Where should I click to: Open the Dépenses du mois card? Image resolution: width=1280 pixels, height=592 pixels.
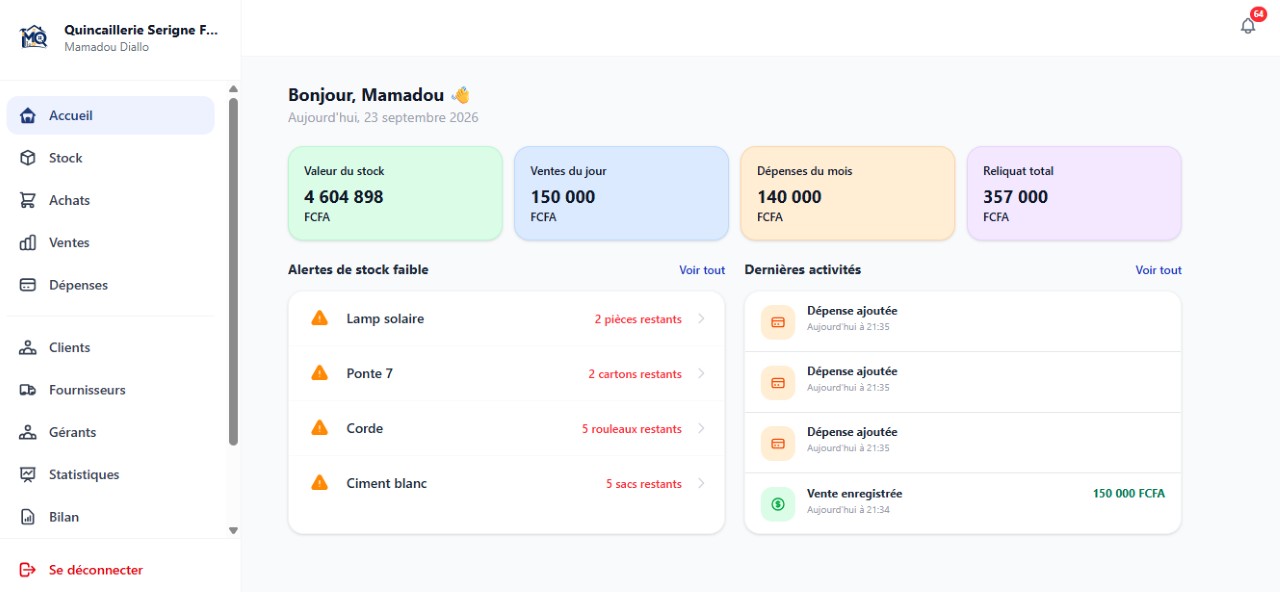[848, 194]
